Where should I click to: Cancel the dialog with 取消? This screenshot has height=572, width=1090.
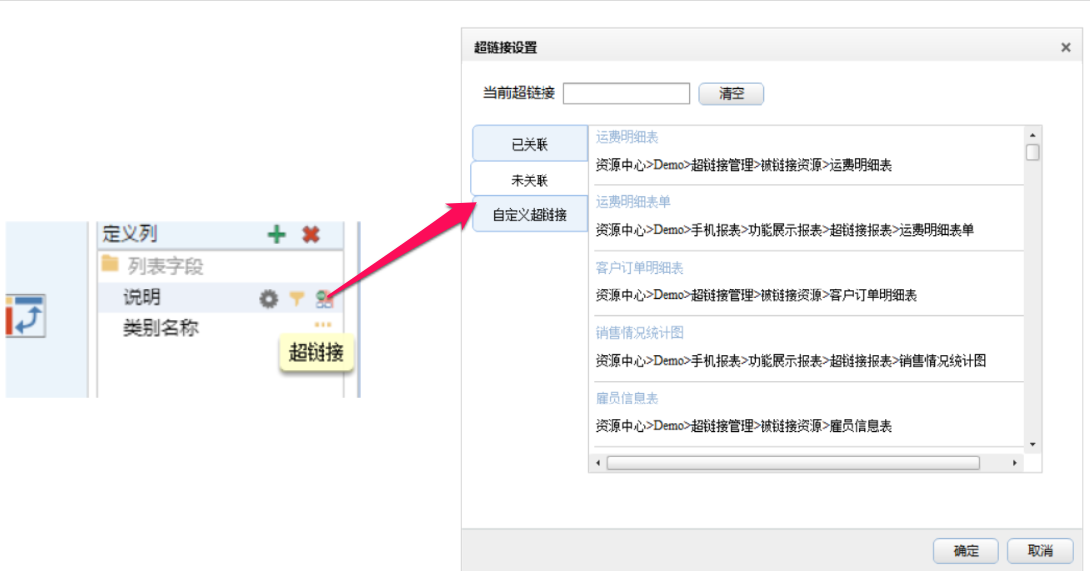click(x=1040, y=550)
